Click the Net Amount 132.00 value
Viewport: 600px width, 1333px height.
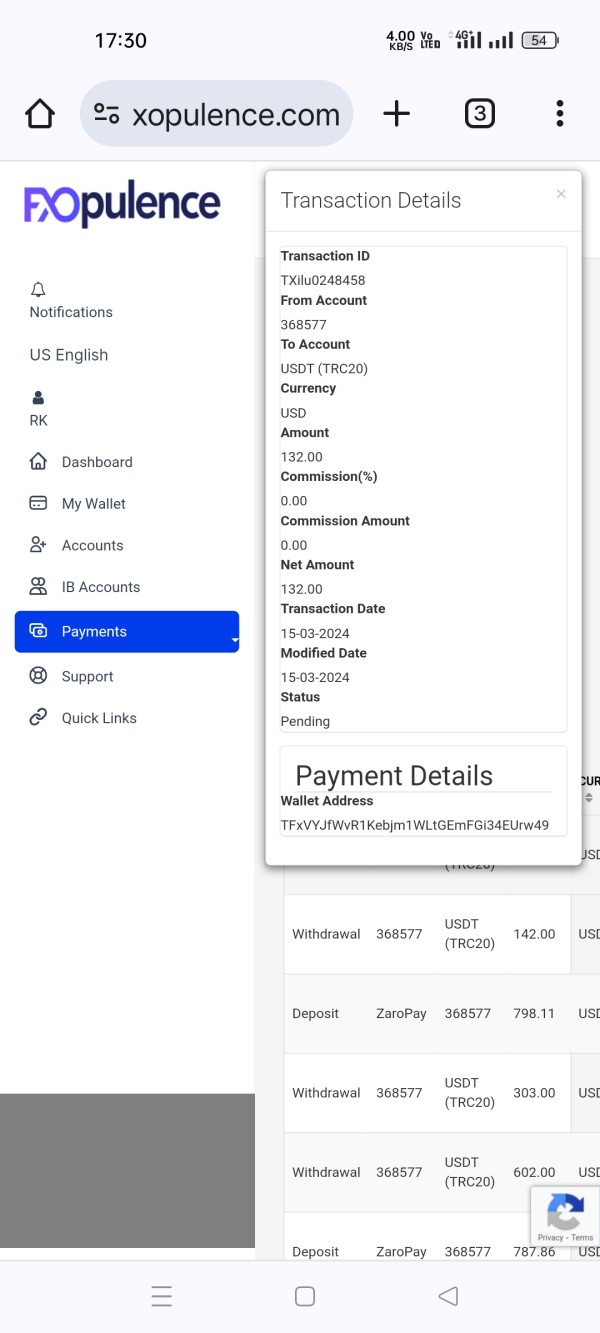302,589
